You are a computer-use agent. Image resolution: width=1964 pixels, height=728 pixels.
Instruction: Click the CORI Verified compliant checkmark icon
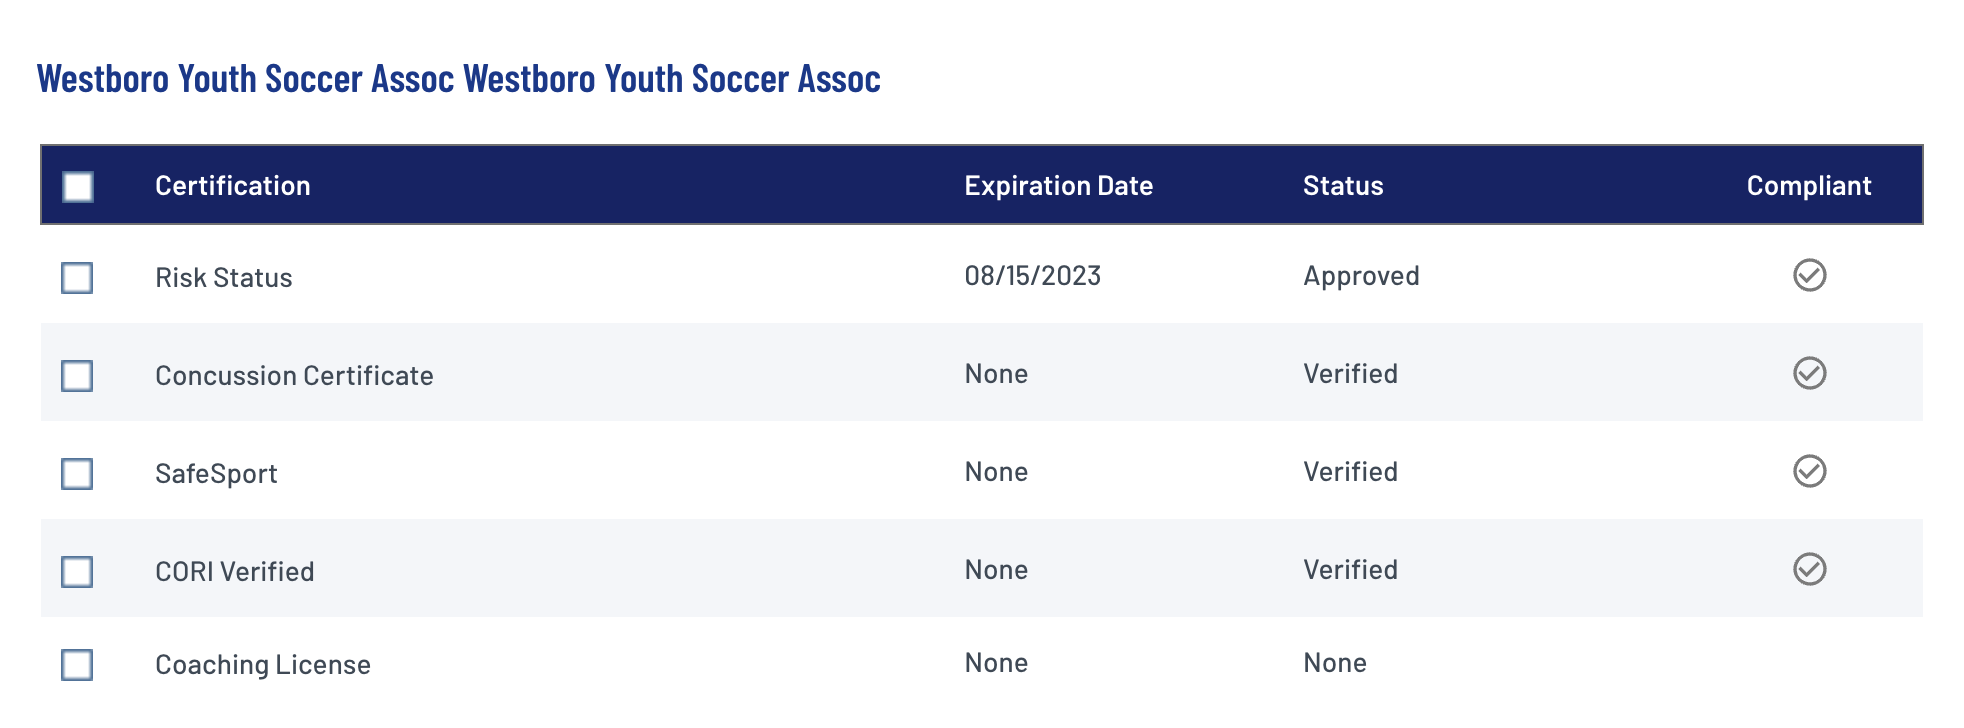[1809, 569]
